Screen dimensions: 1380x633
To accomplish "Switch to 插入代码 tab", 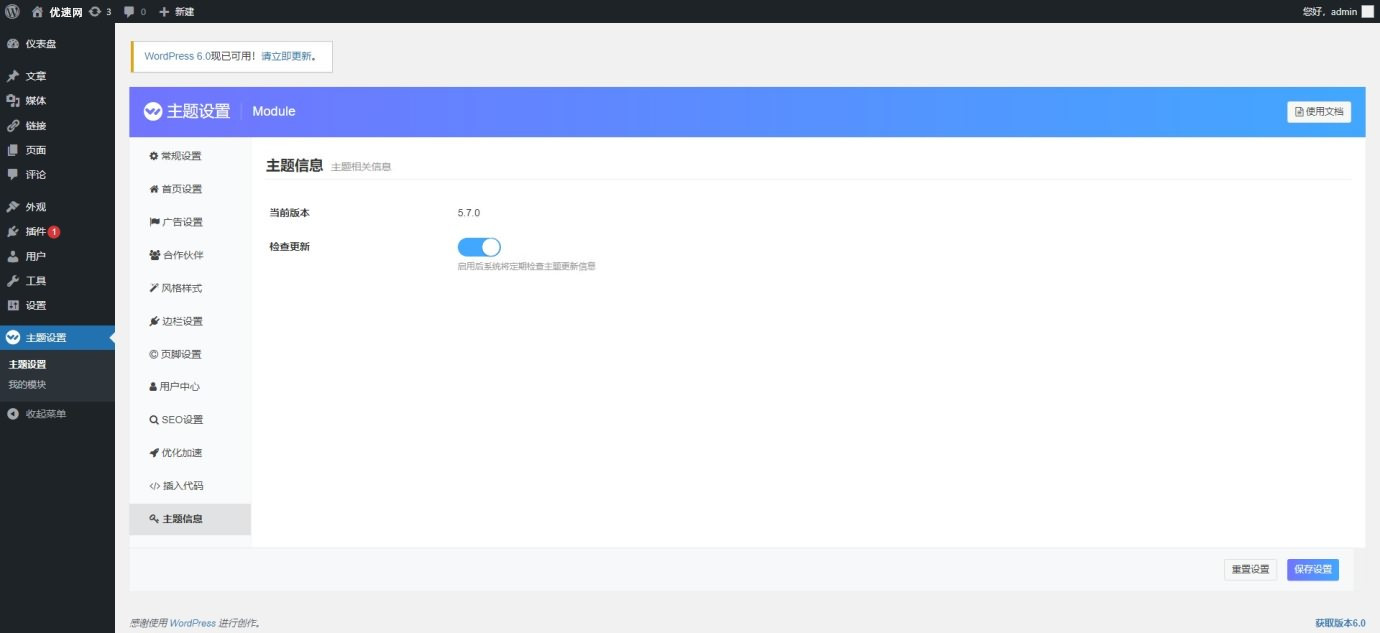I will tap(190, 486).
